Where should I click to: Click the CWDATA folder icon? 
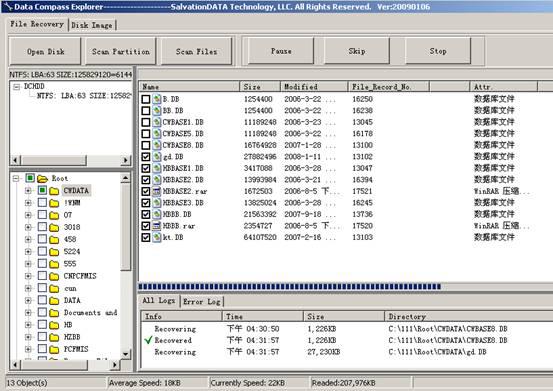coord(54,191)
